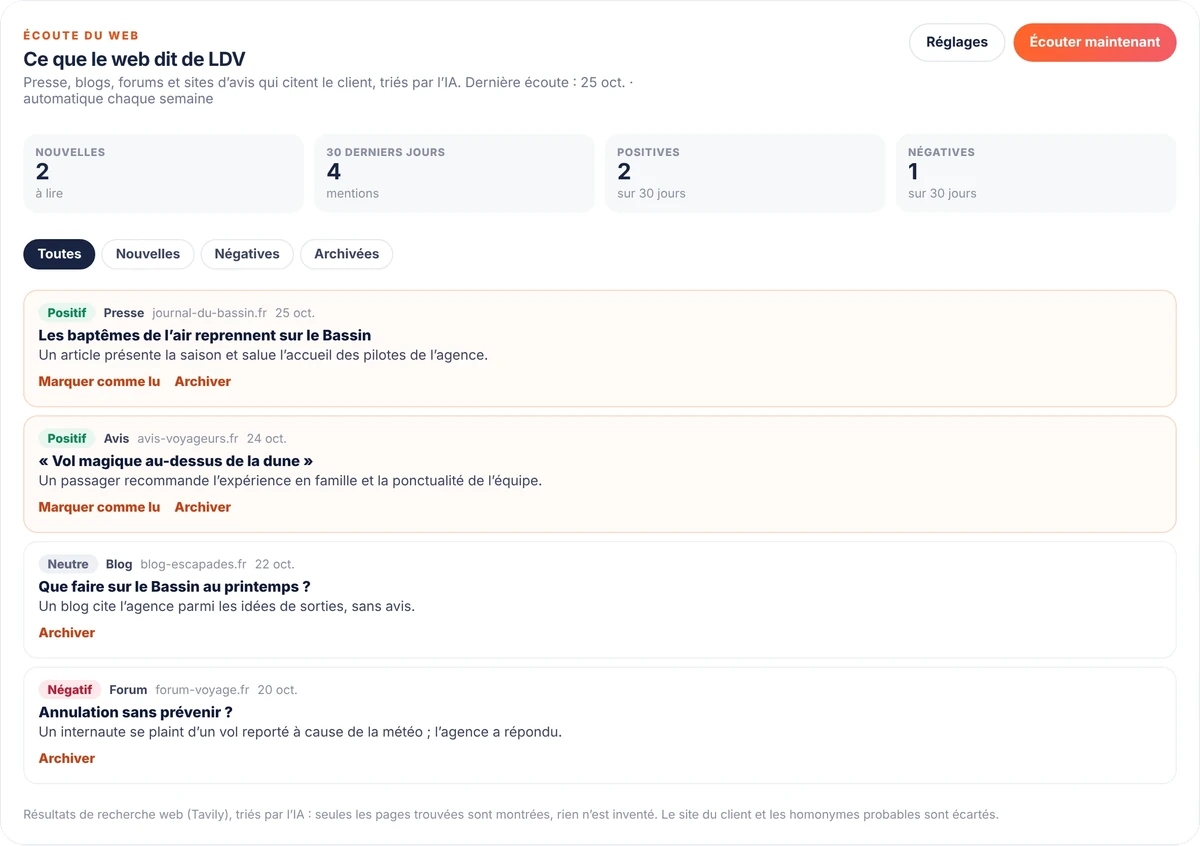Switch to the Nouvelles filter tab
The height and width of the screenshot is (846, 1200).
click(x=148, y=254)
